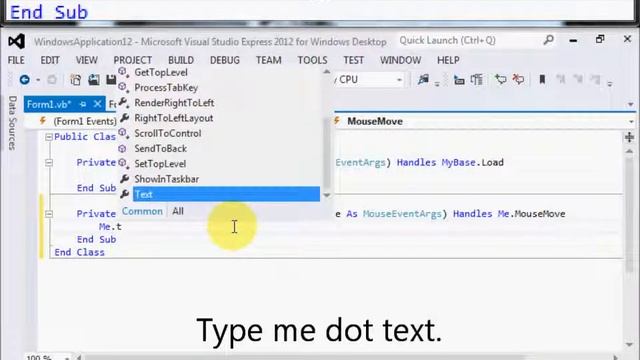Open the Data Sources side panel
Viewport: 640px width, 360px height.
[12, 123]
